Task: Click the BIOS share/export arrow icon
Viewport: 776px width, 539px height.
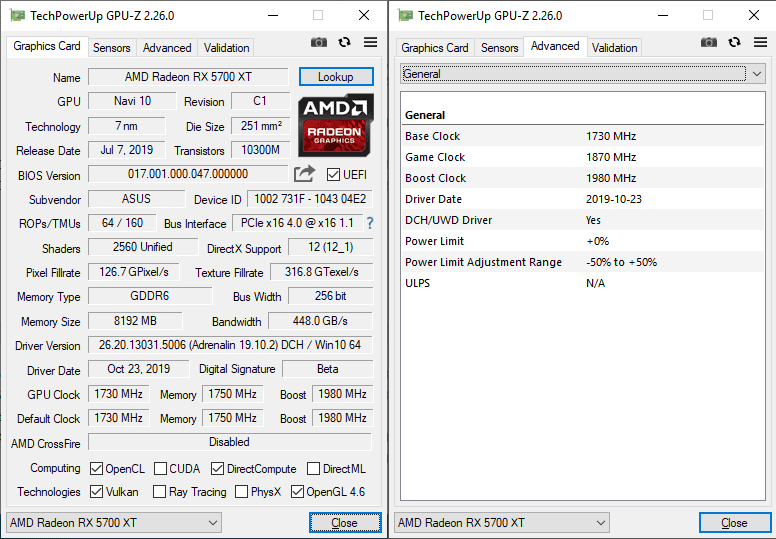Action: pyautogui.click(x=304, y=174)
